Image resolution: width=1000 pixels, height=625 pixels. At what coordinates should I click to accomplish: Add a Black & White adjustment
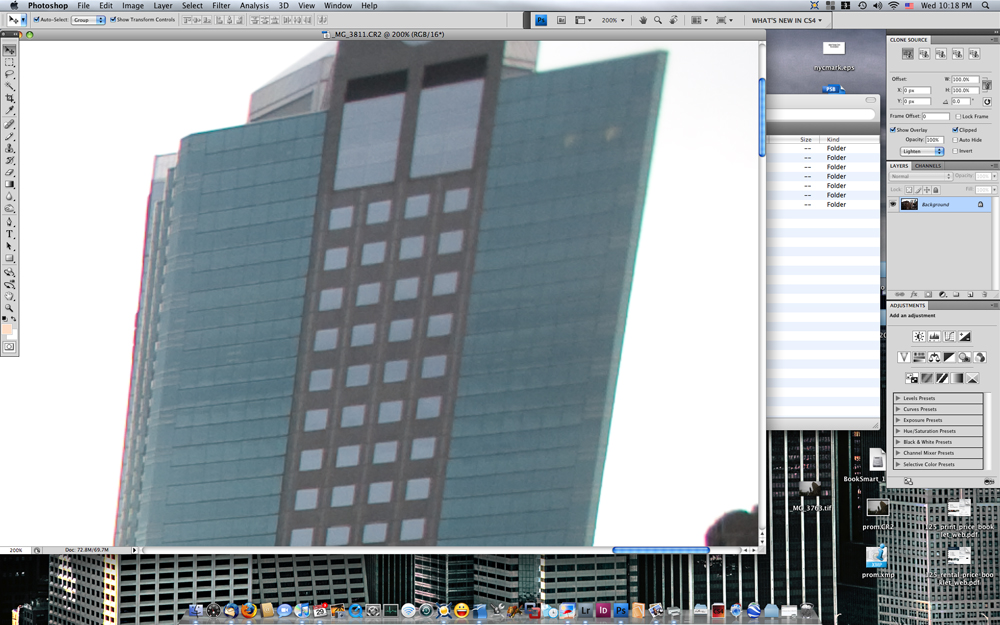coord(950,357)
